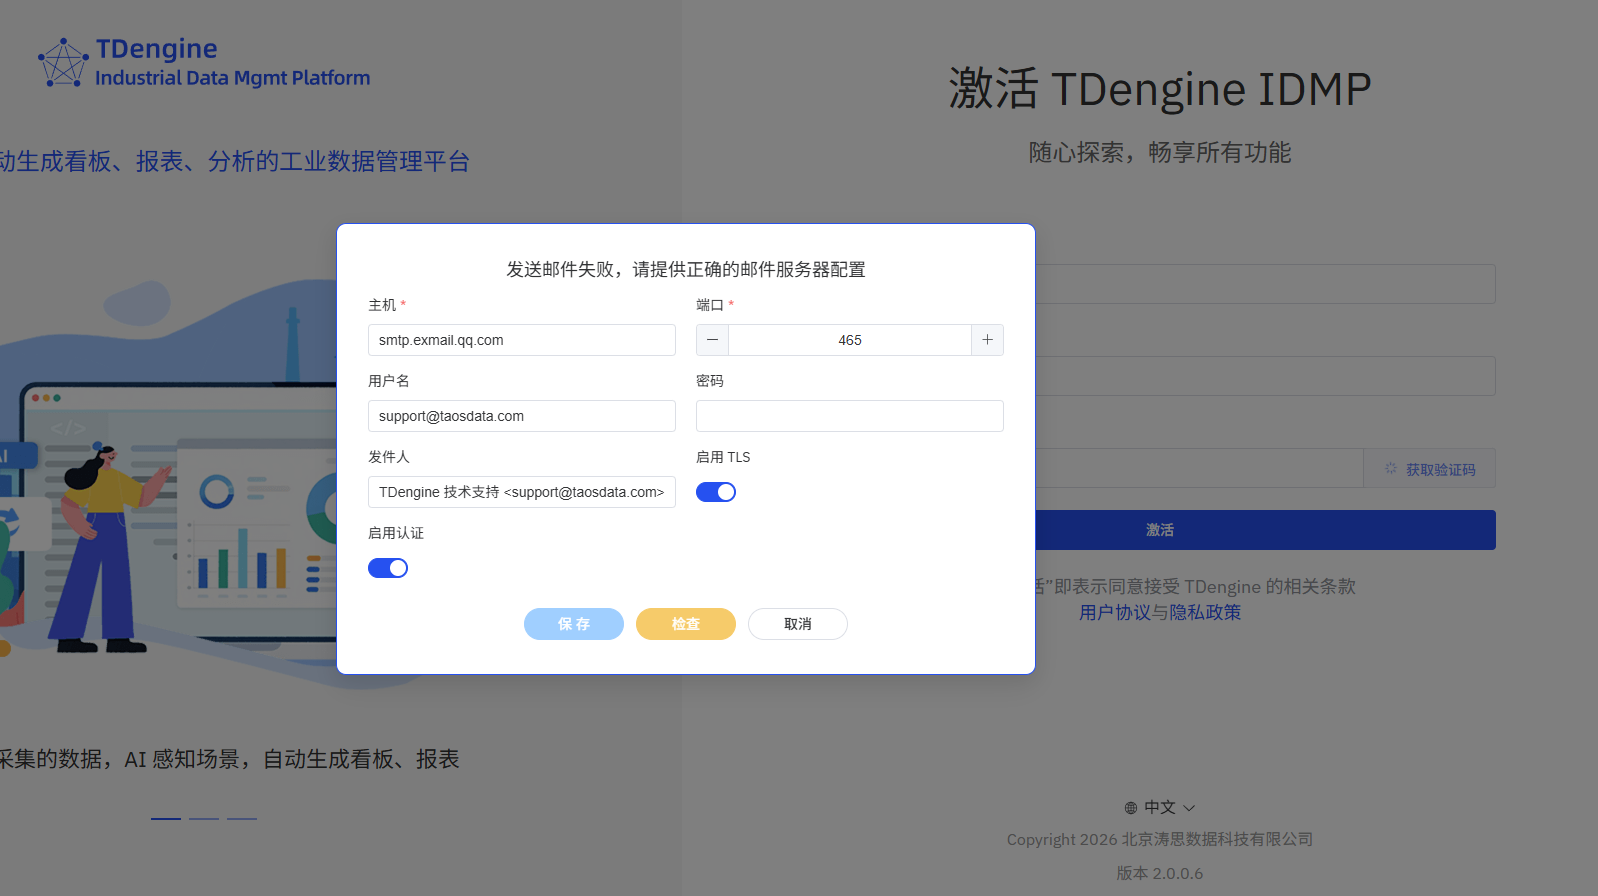Click the 保存 button

click(574, 624)
